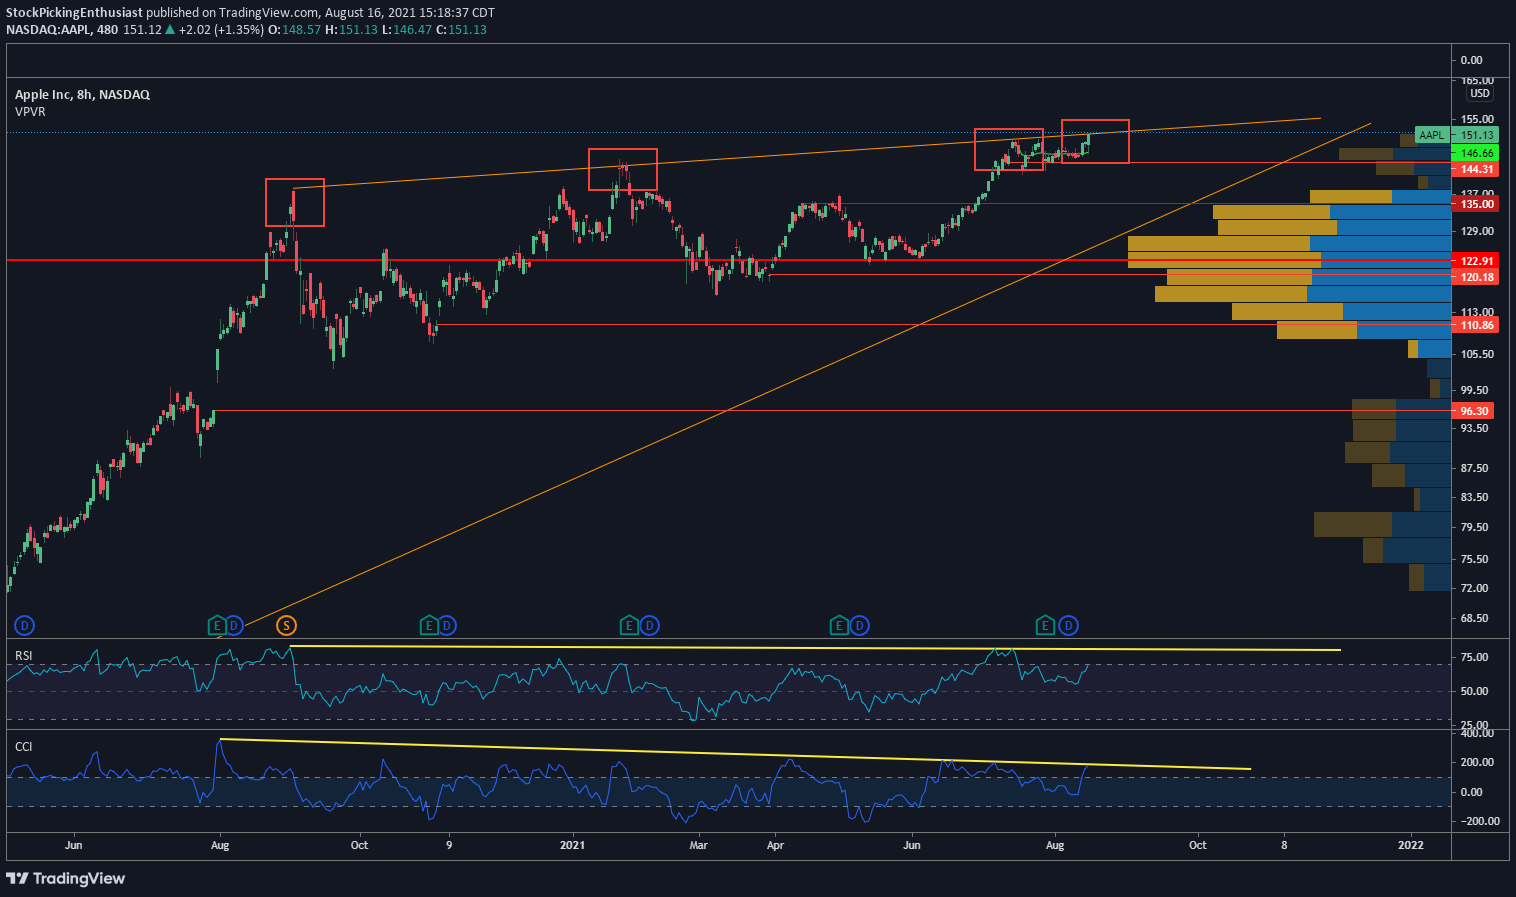Click the H:151.13 high value in the header
Image resolution: width=1516 pixels, height=897 pixels.
(x=352, y=30)
